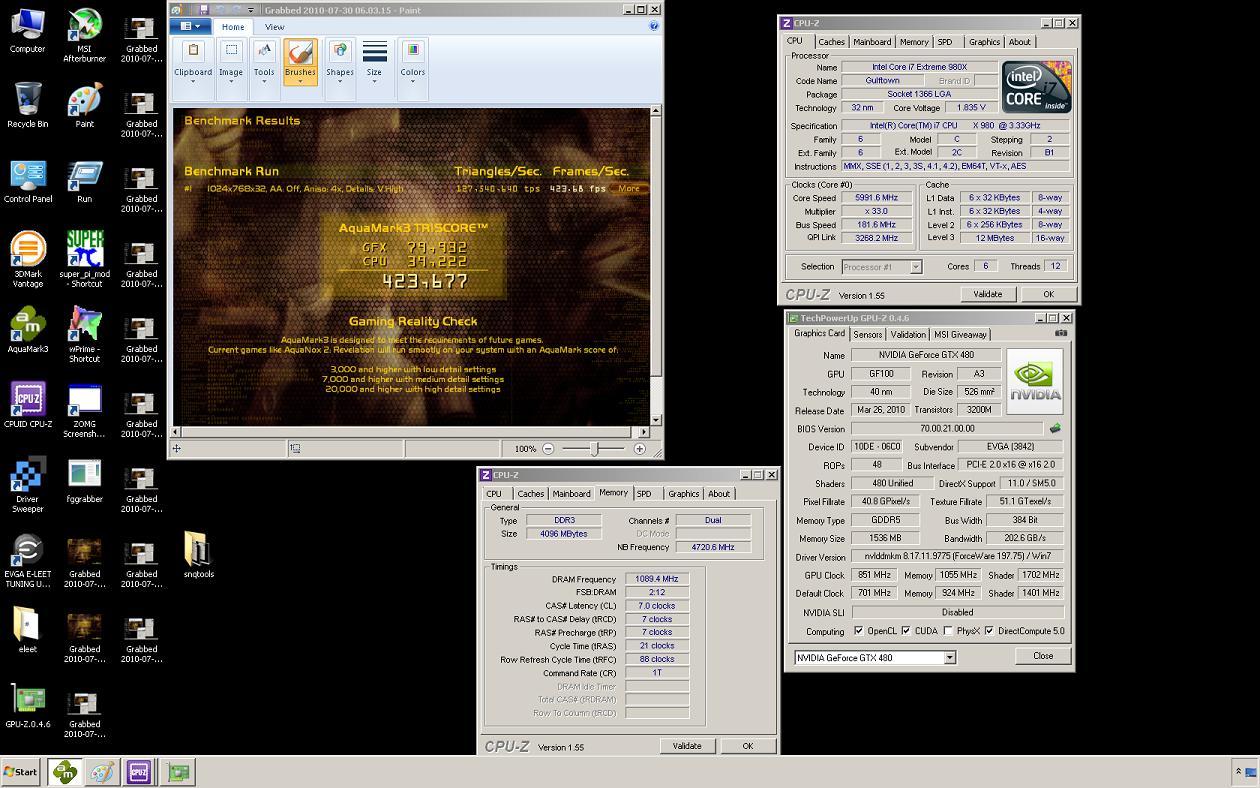Select the AquaMark3 desktop icon
Image resolution: width=1260 pixels, height=788 pixels.
pyautogui.click(x=27, y=330)
